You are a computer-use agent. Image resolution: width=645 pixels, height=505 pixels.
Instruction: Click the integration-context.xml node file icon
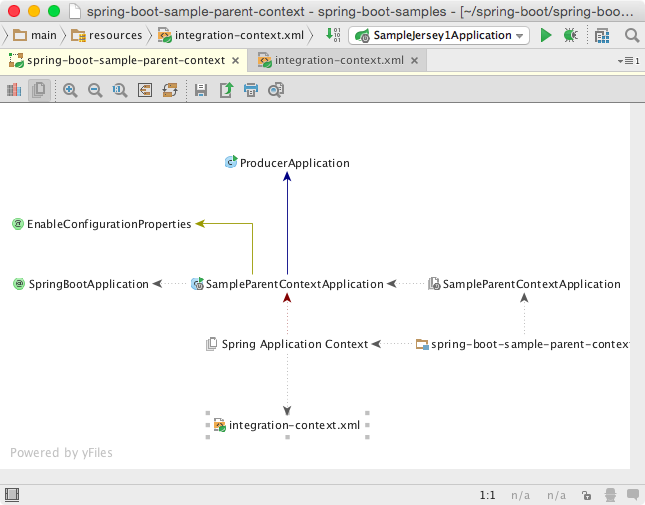pyautogui.click(x=220, y=425)
